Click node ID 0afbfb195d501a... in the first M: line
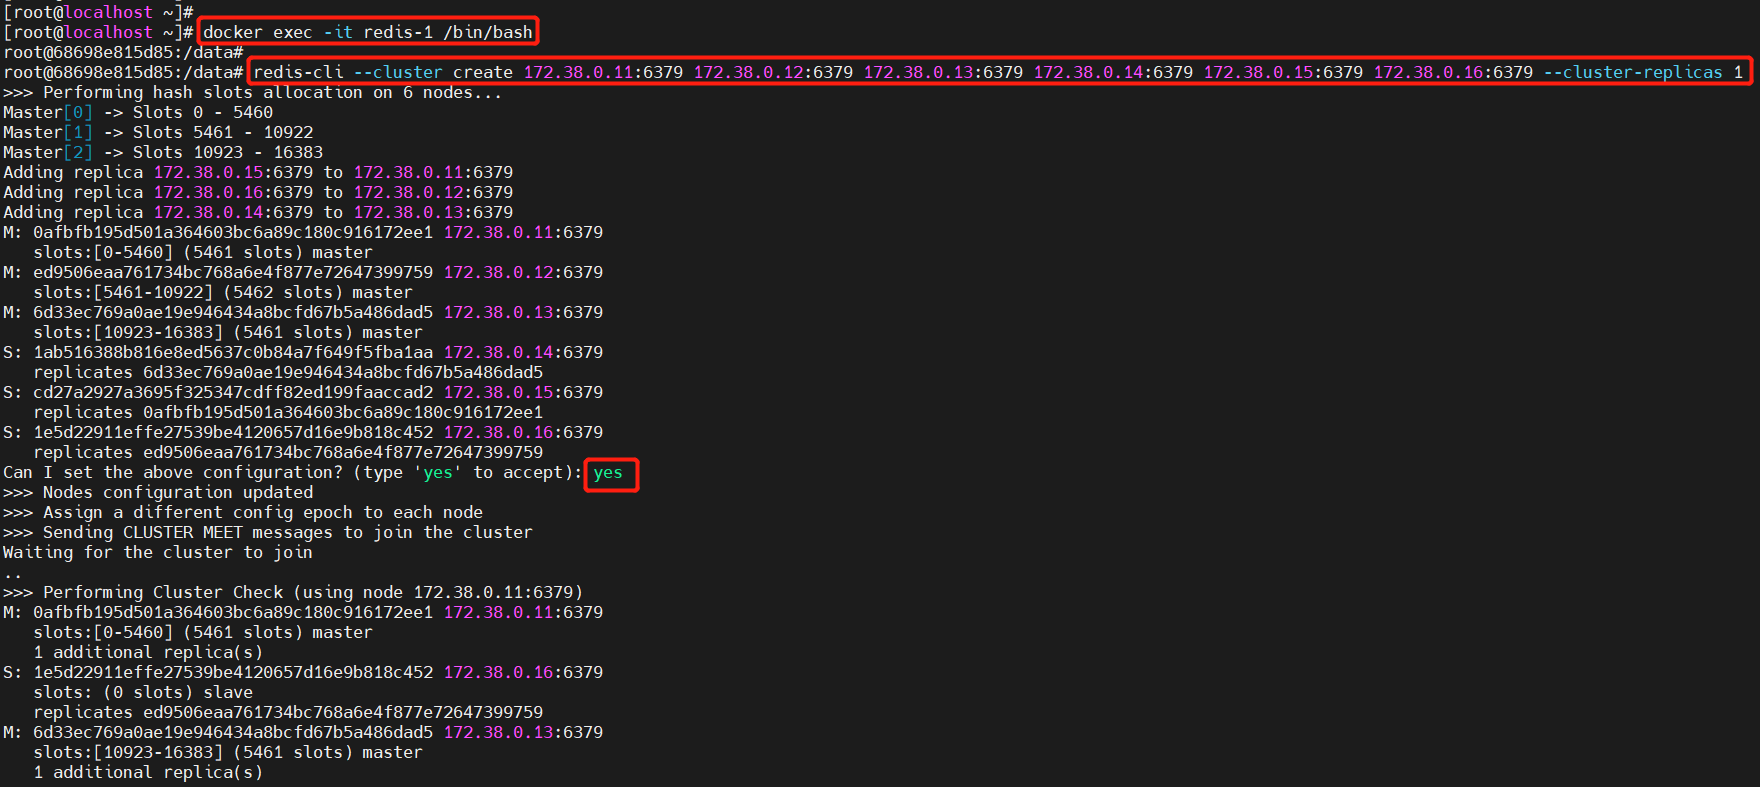This screenshot has height=787, width=1760. pyautogui.click(x=233, y=232)
